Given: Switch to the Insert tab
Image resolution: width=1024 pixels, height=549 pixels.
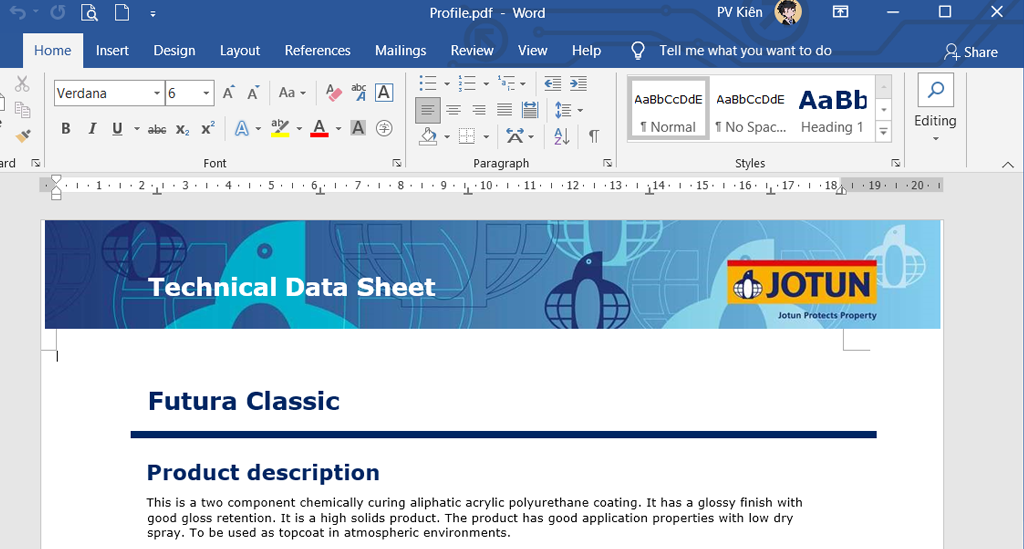Looking at the screenshot, I should pyautogui.click(x=112, y=50).
